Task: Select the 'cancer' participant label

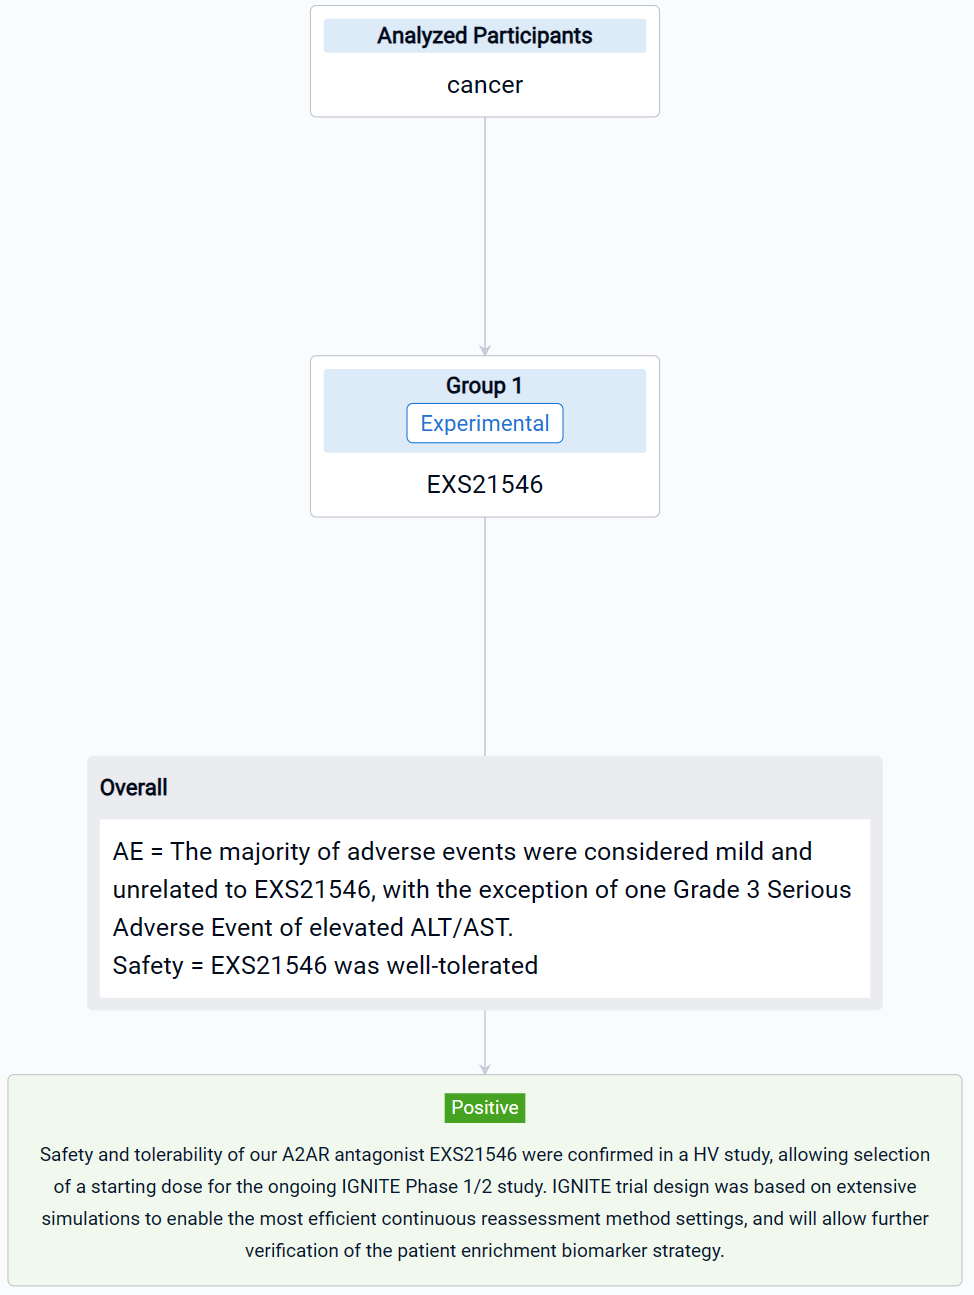Action: (x=484, y=85)
